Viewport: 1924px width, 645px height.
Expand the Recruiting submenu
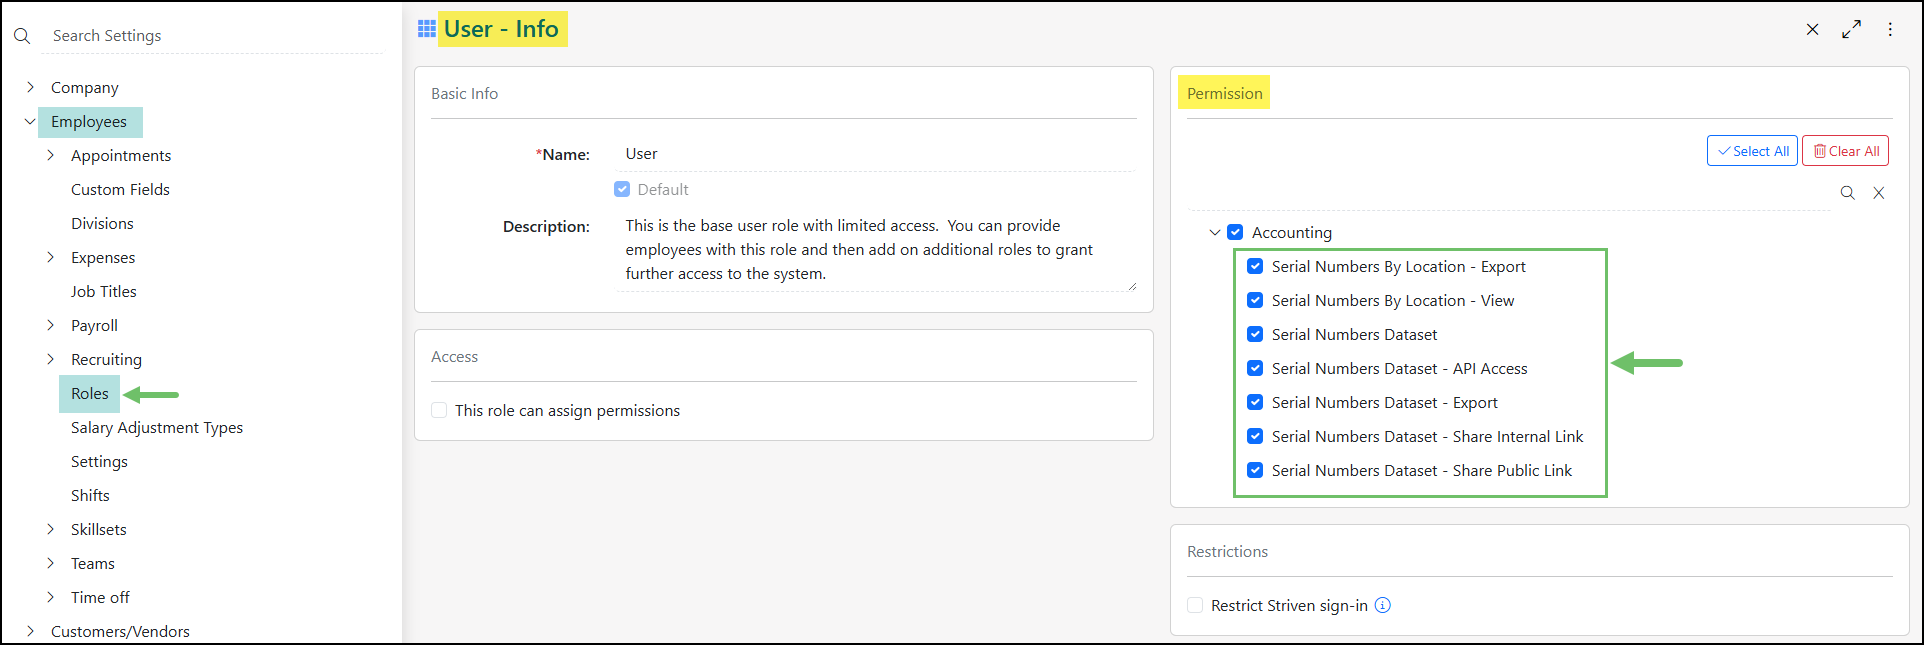[50, 359]
